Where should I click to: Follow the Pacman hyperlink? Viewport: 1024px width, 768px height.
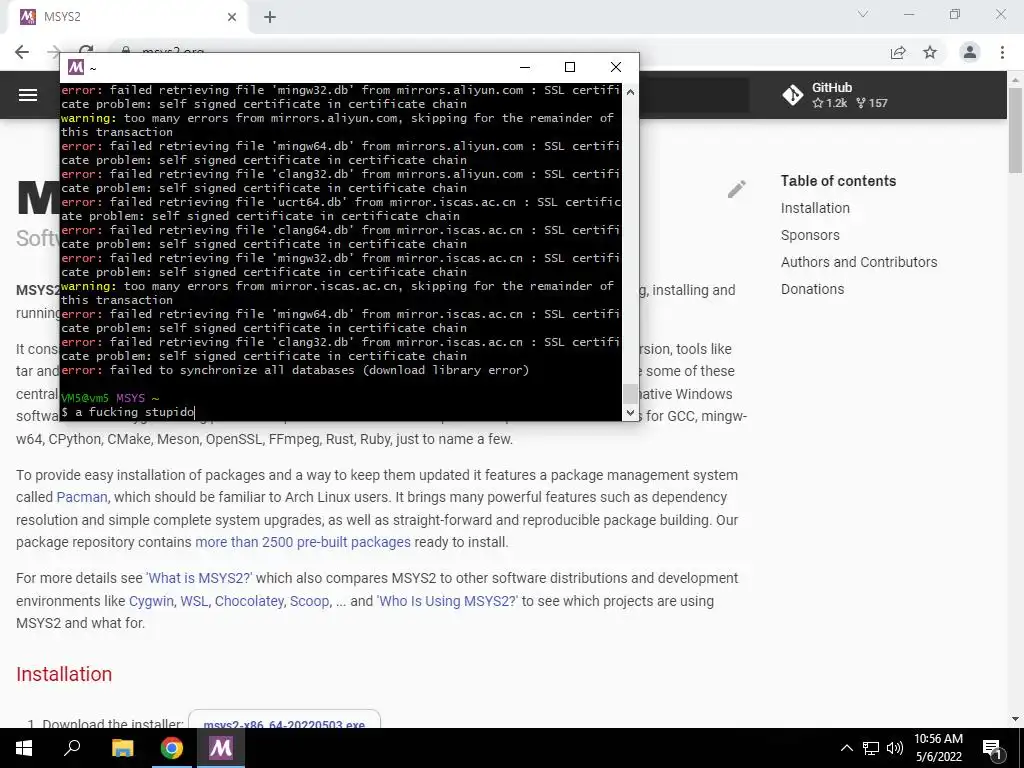[x=82, y=497]
